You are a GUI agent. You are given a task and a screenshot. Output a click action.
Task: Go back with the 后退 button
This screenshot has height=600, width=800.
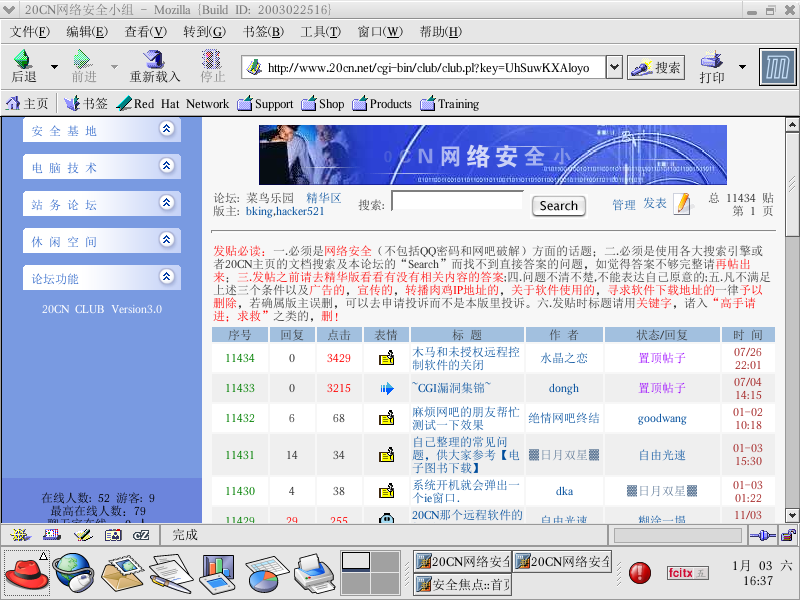click(23, 66)
